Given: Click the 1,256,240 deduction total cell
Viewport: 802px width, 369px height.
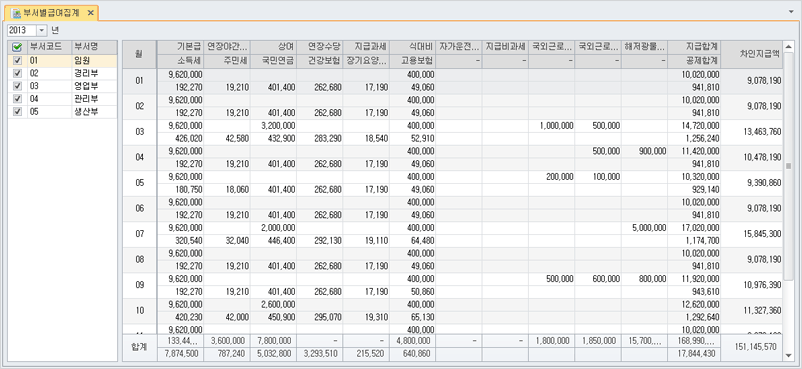Looking at the screenshot, I should click(694, 139).
